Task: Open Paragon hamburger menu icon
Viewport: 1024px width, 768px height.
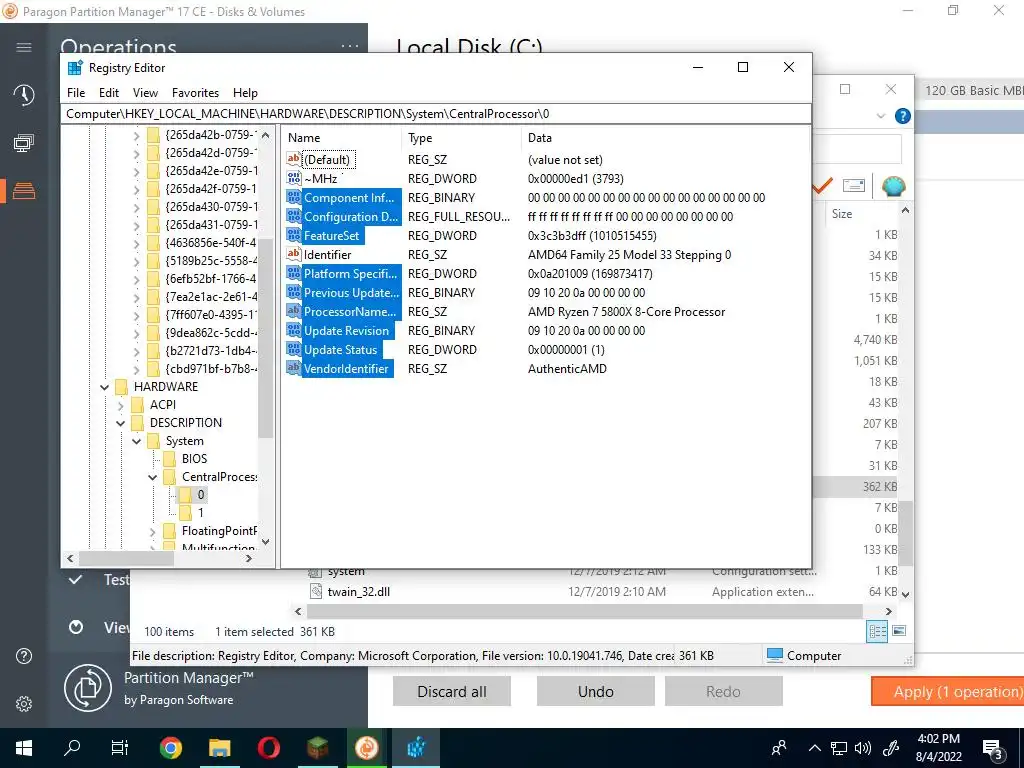Action: coord(24,47)
